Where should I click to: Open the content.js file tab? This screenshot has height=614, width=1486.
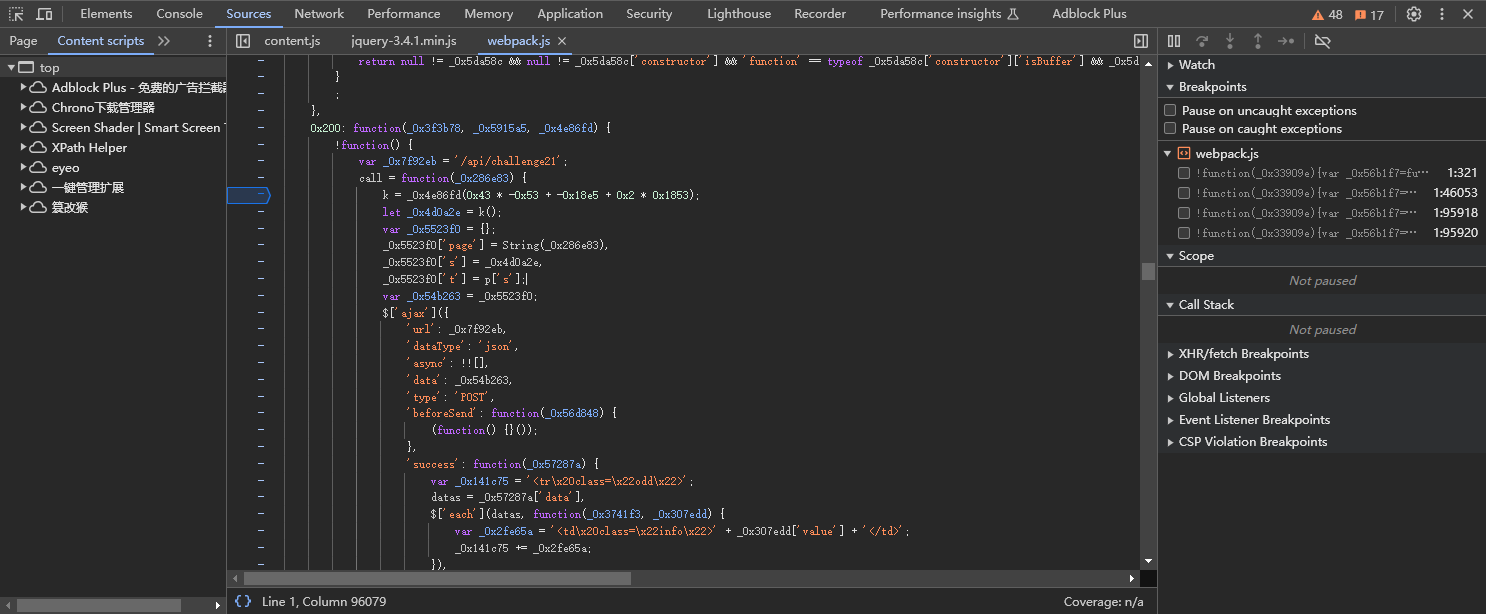pos(292,41)
